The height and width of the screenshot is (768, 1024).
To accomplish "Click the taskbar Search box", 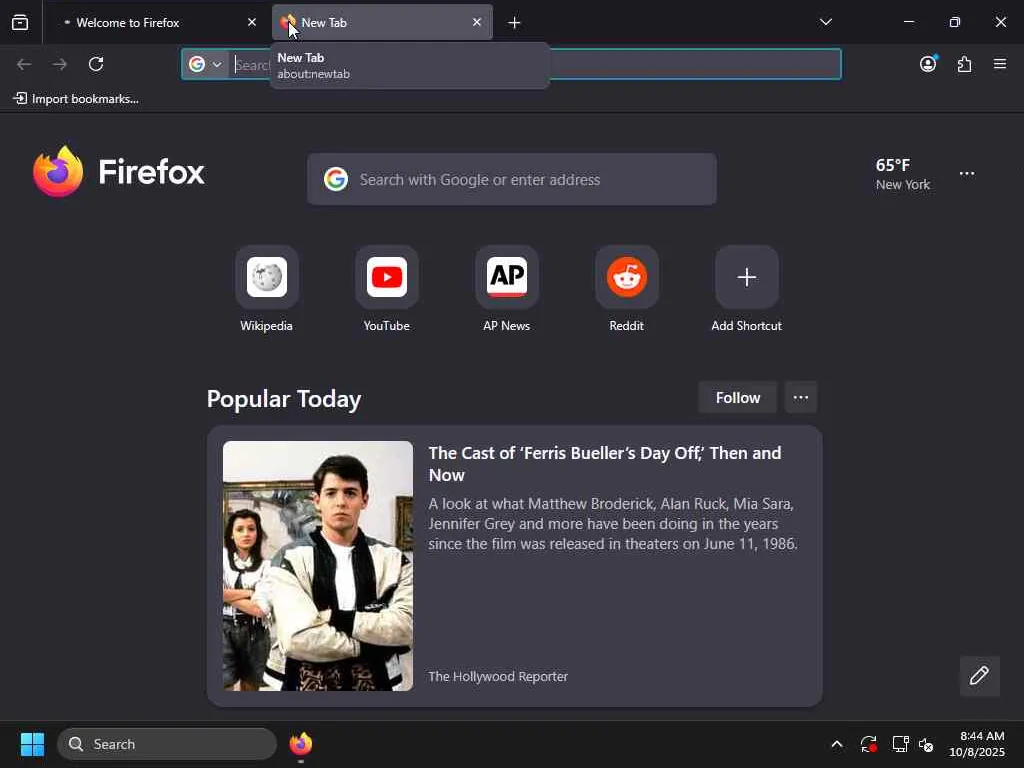I will point(167,744).
